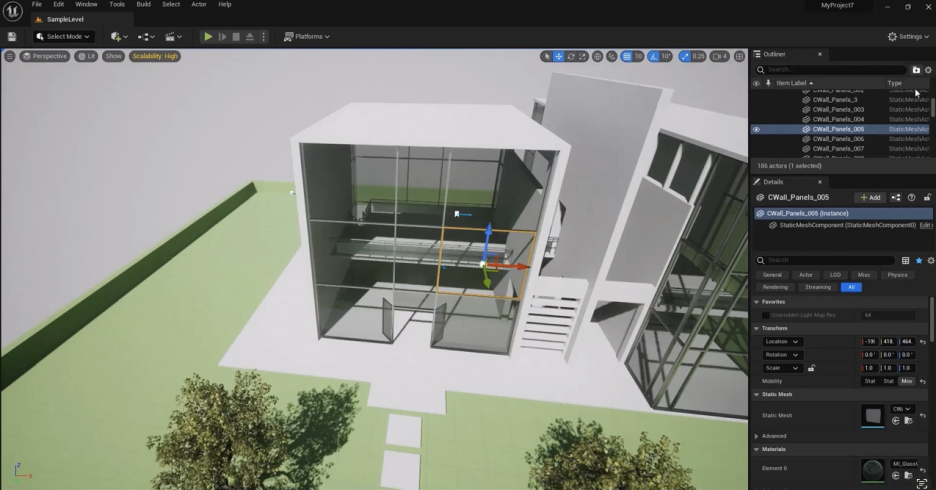Sort the Outliner by Item Label column
The width and height of the screenshot is (936, 490).
coord(795,83)
